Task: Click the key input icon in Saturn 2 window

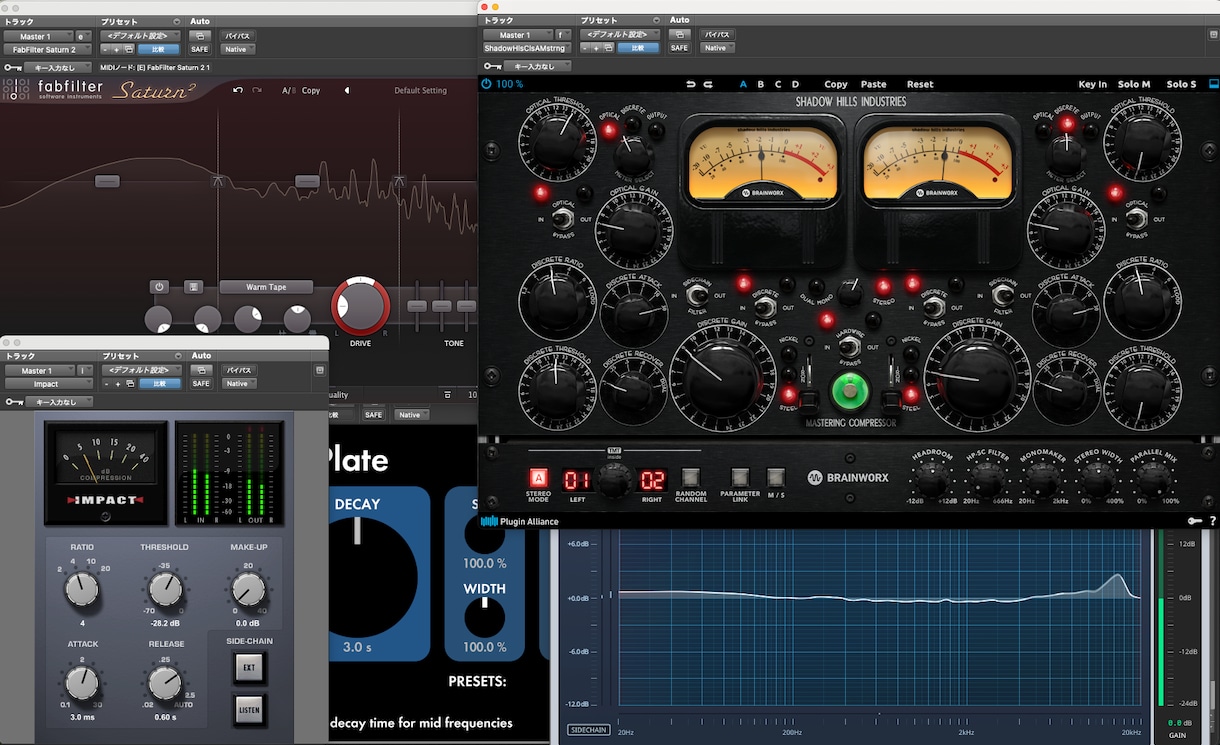Action: tap(11, 67)
